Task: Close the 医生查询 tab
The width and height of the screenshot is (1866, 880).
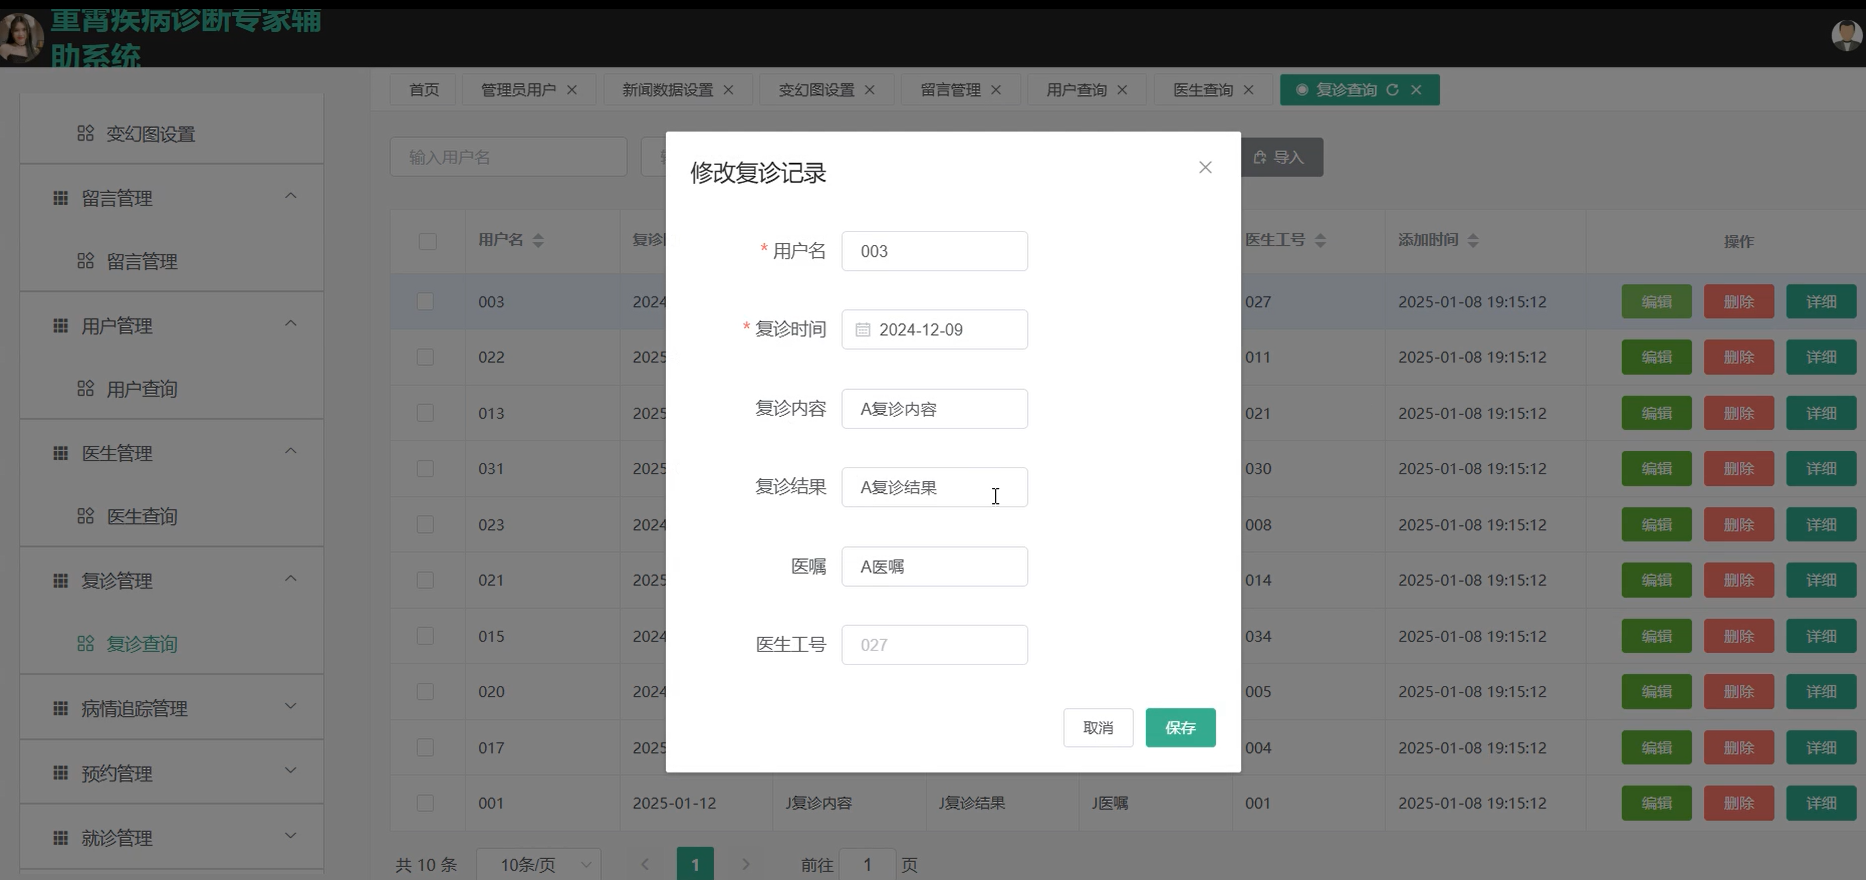Action: [1248, 90]
